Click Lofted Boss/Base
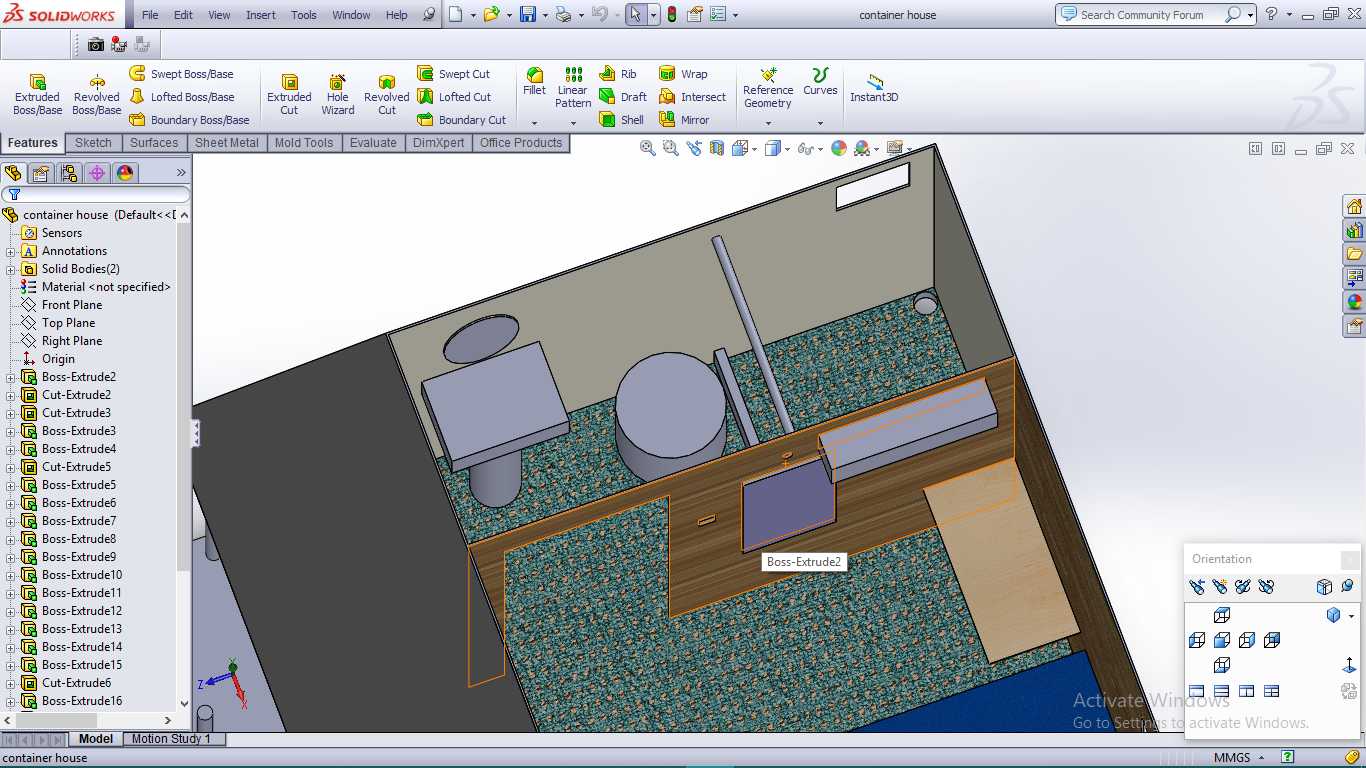Screen dimensions: 1366x768 pyautogui.click(x=182, y=97)
